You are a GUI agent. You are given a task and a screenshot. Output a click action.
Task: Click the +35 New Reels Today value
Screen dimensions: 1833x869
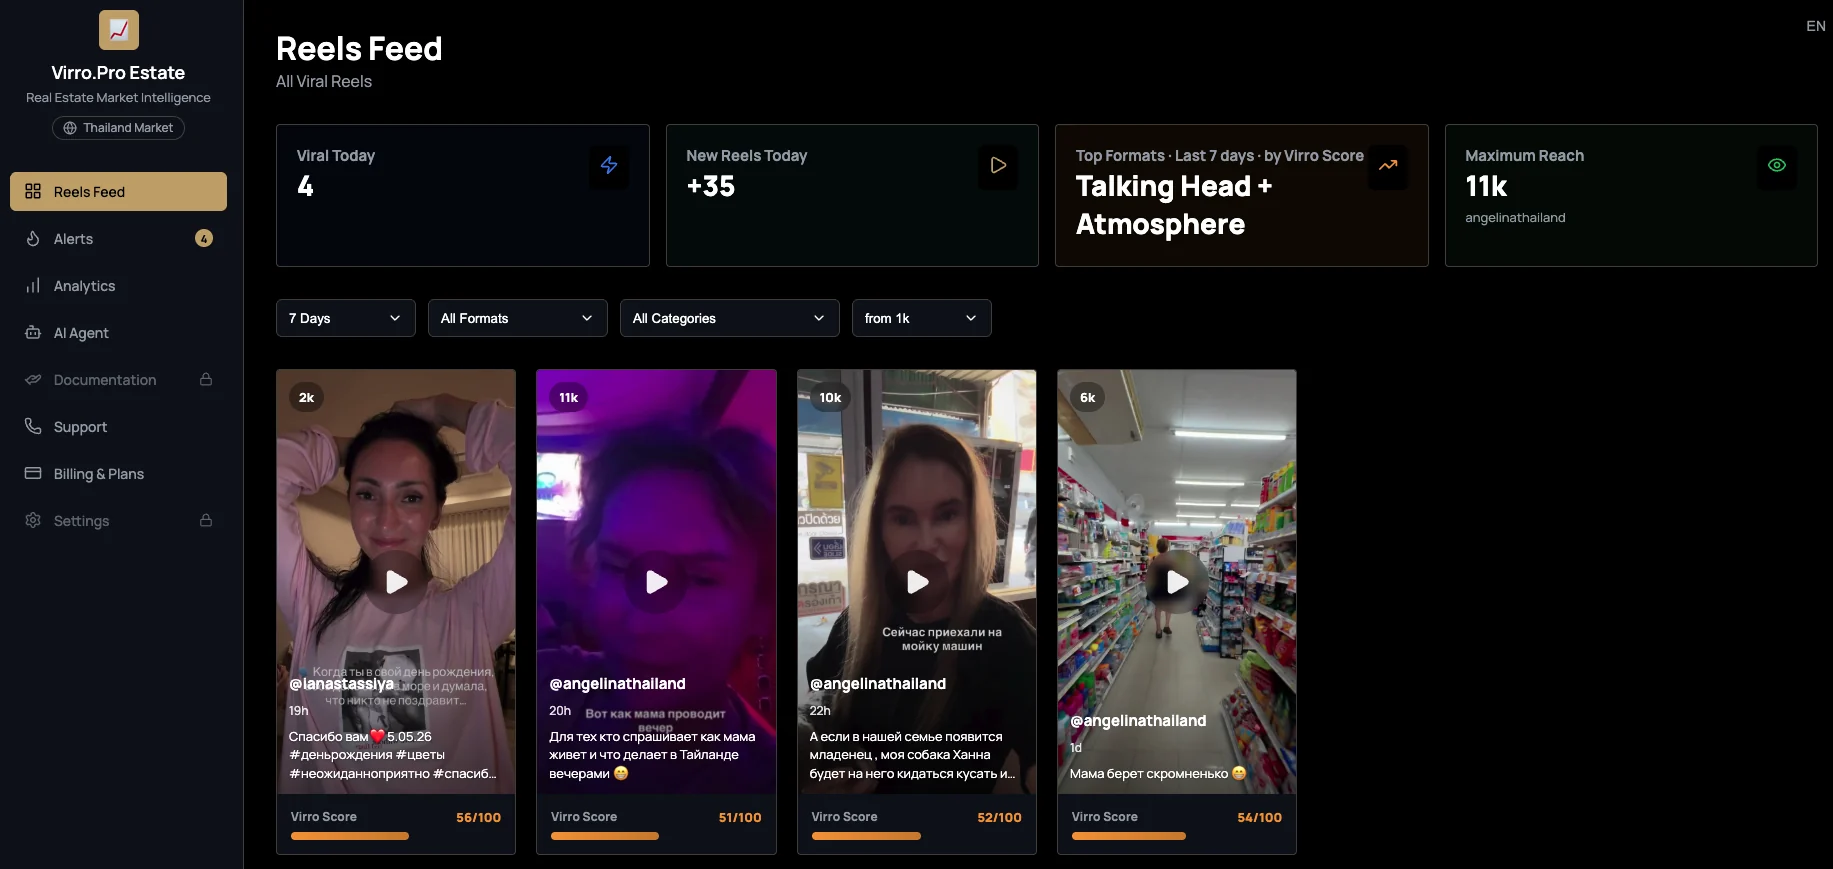tap(711, 186)
